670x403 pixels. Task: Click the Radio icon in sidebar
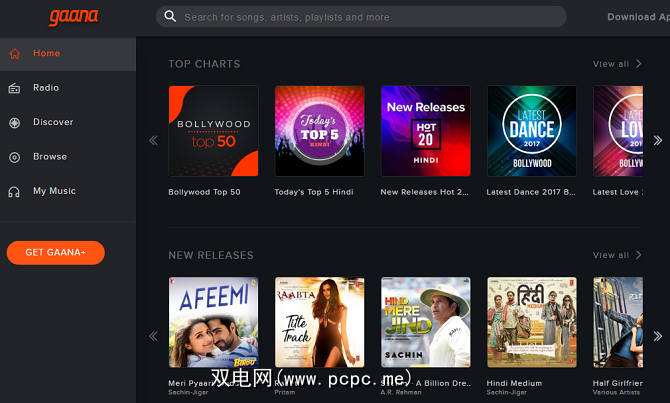tap(15, 88)
